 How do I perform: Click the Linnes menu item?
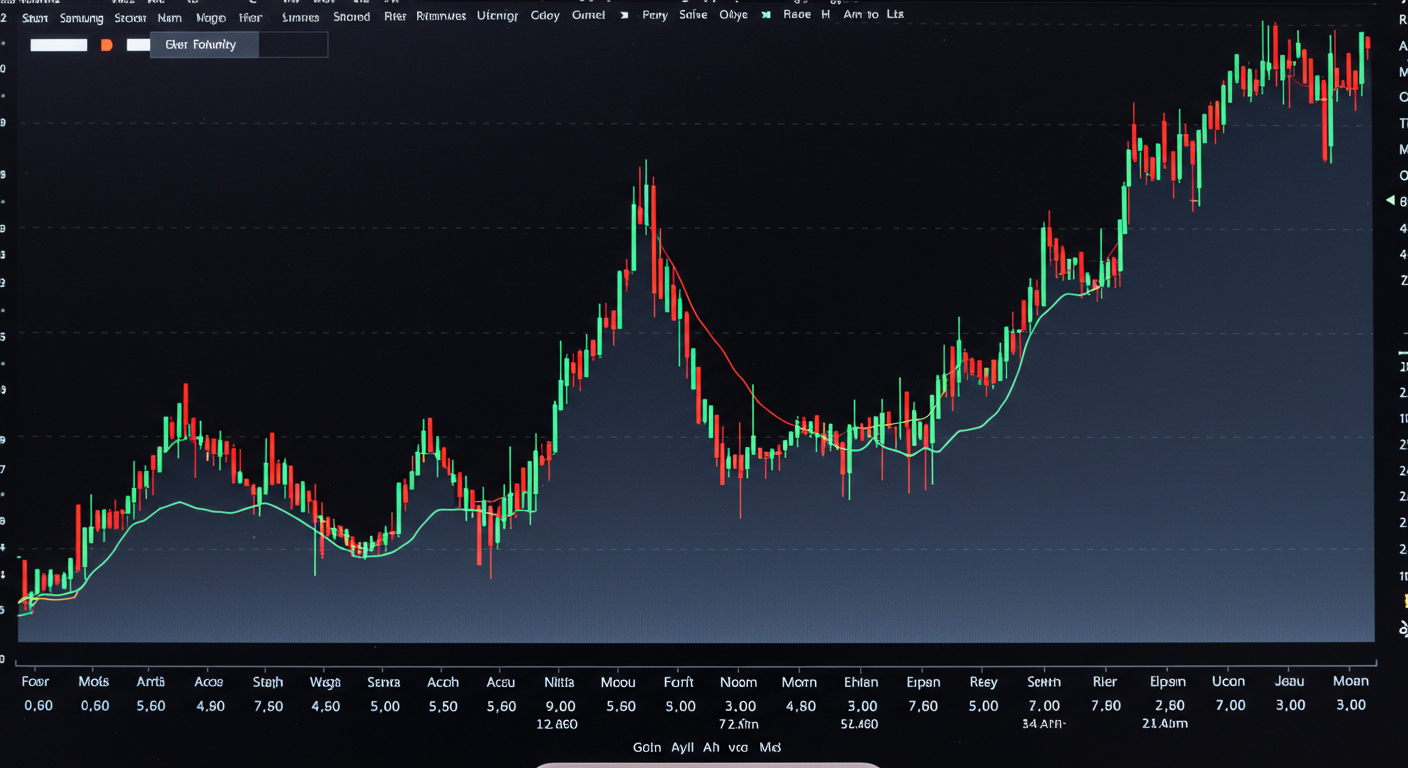tap(301, 17)
